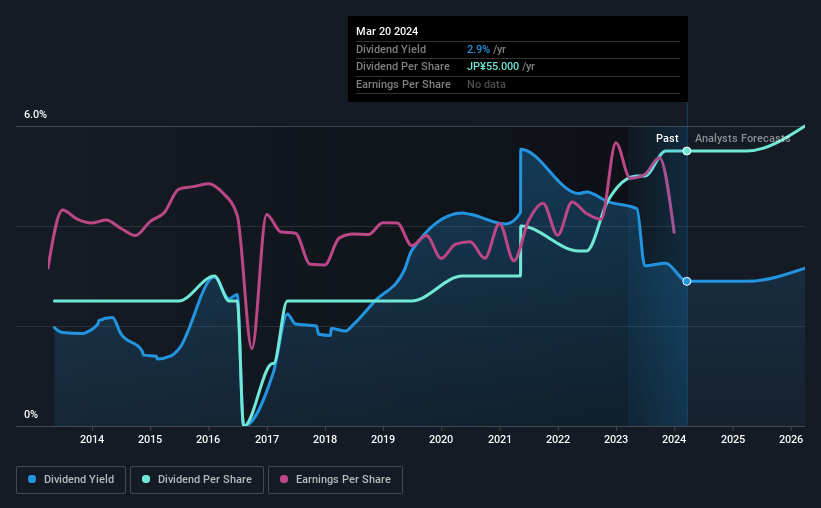Viewport: 821px width, 508px height.
Task: Select the blue data point marker at Mar 2024
Action: pos(687,281)
